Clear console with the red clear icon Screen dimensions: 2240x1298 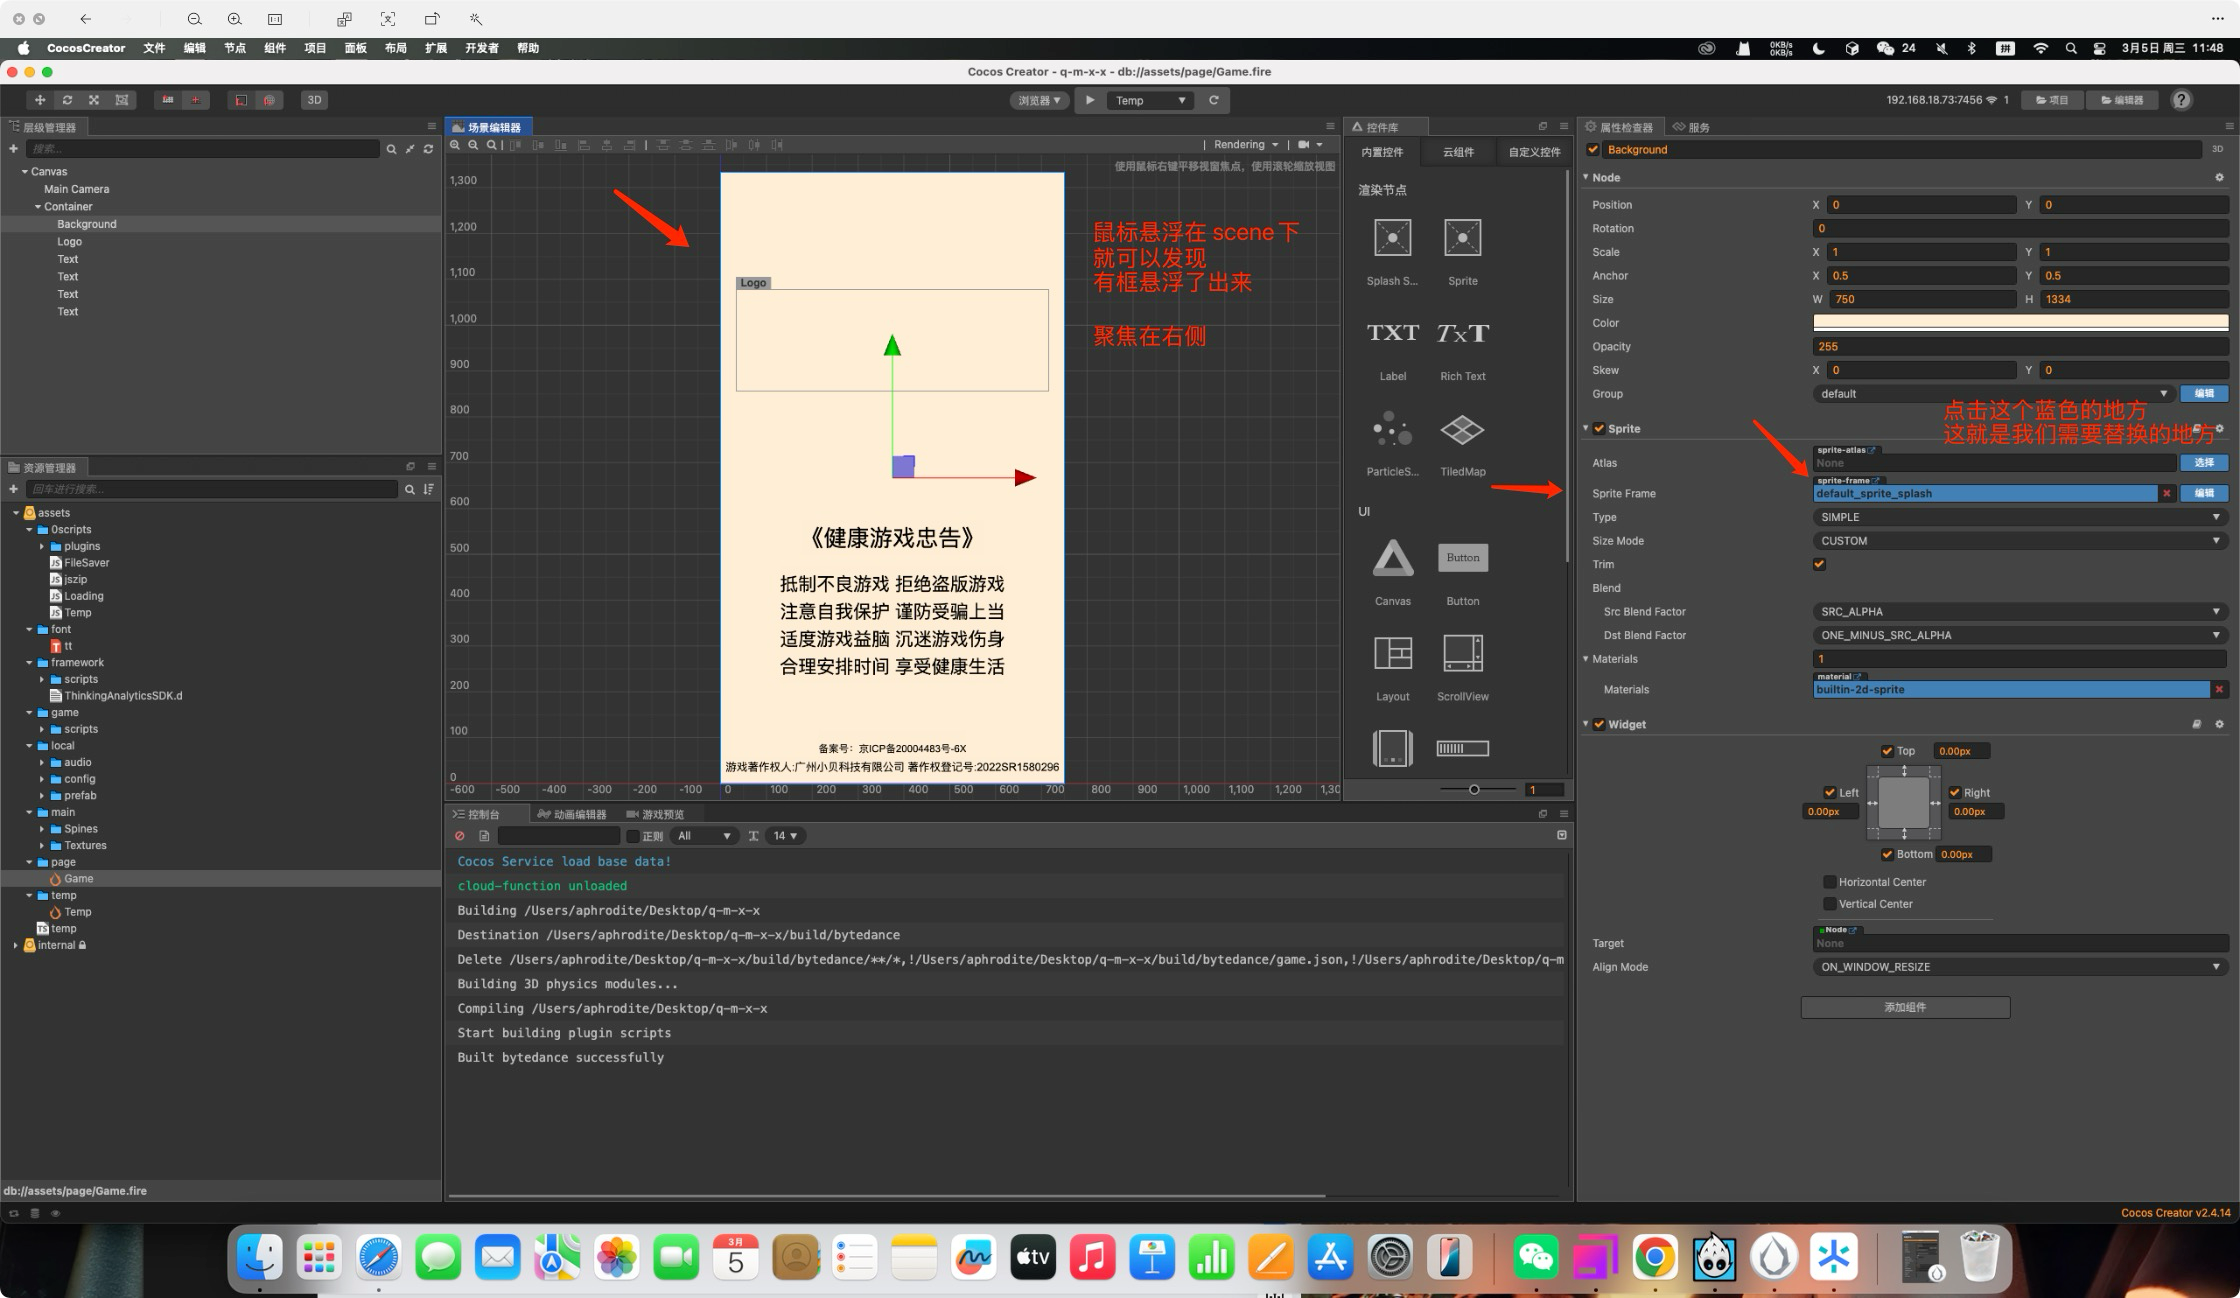pos(460,836)
